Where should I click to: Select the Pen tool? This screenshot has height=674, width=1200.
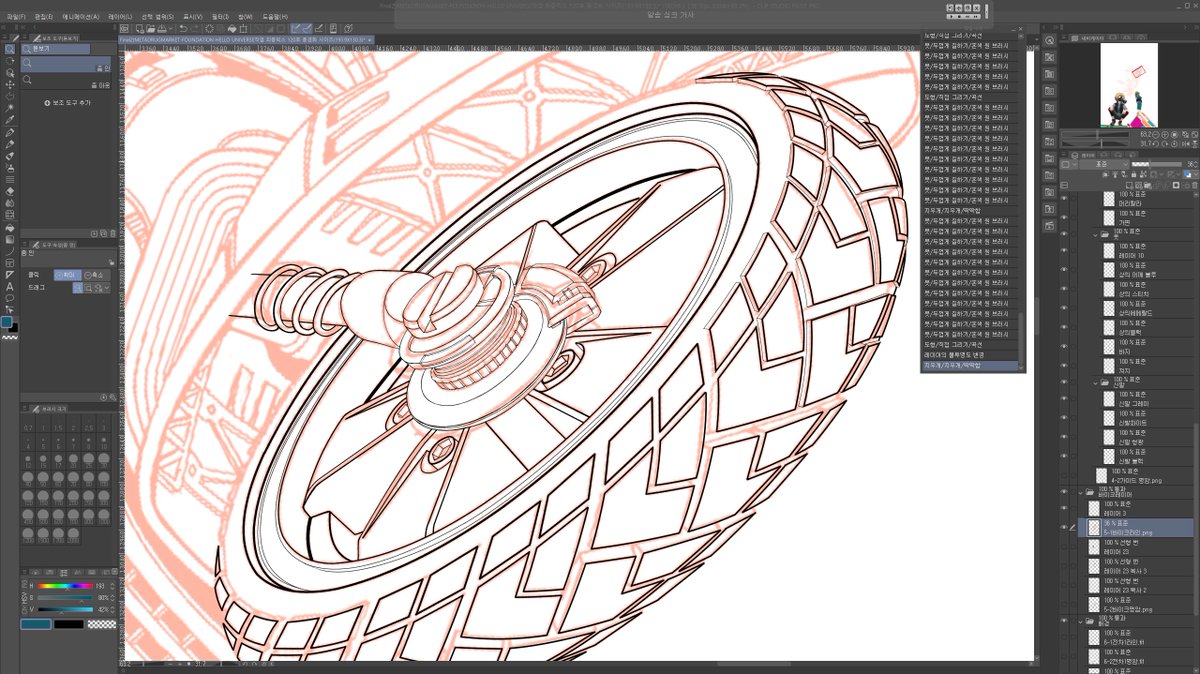coord(9,132)
